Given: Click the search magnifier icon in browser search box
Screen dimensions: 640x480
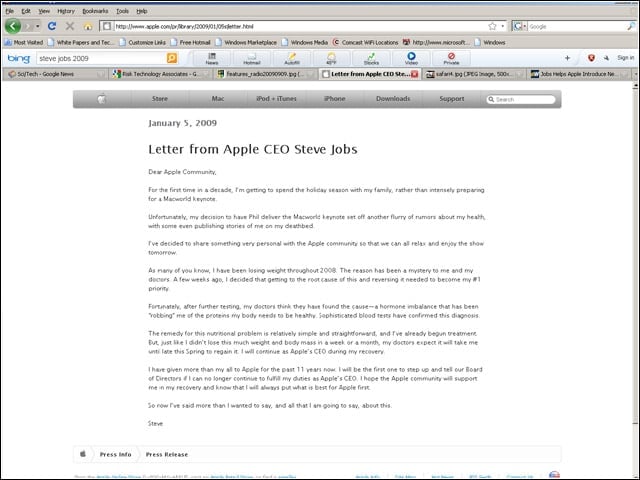Looking at the screenshot, I should point(631,27).
